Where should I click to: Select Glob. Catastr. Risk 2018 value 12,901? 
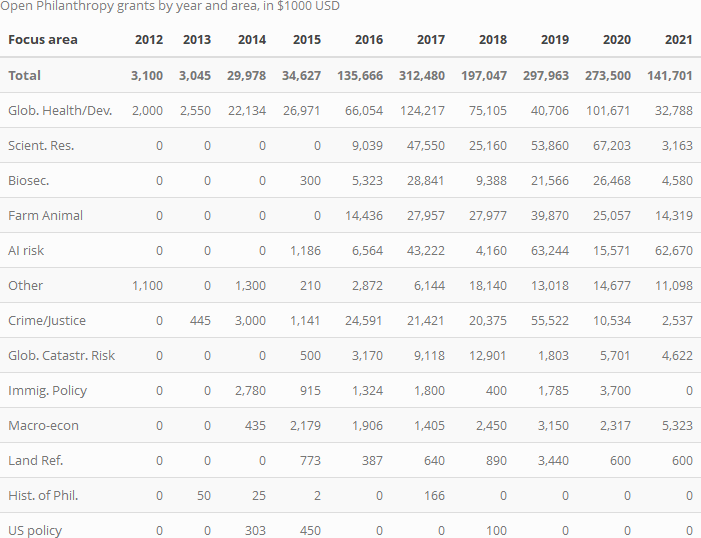tap(488, 355)
